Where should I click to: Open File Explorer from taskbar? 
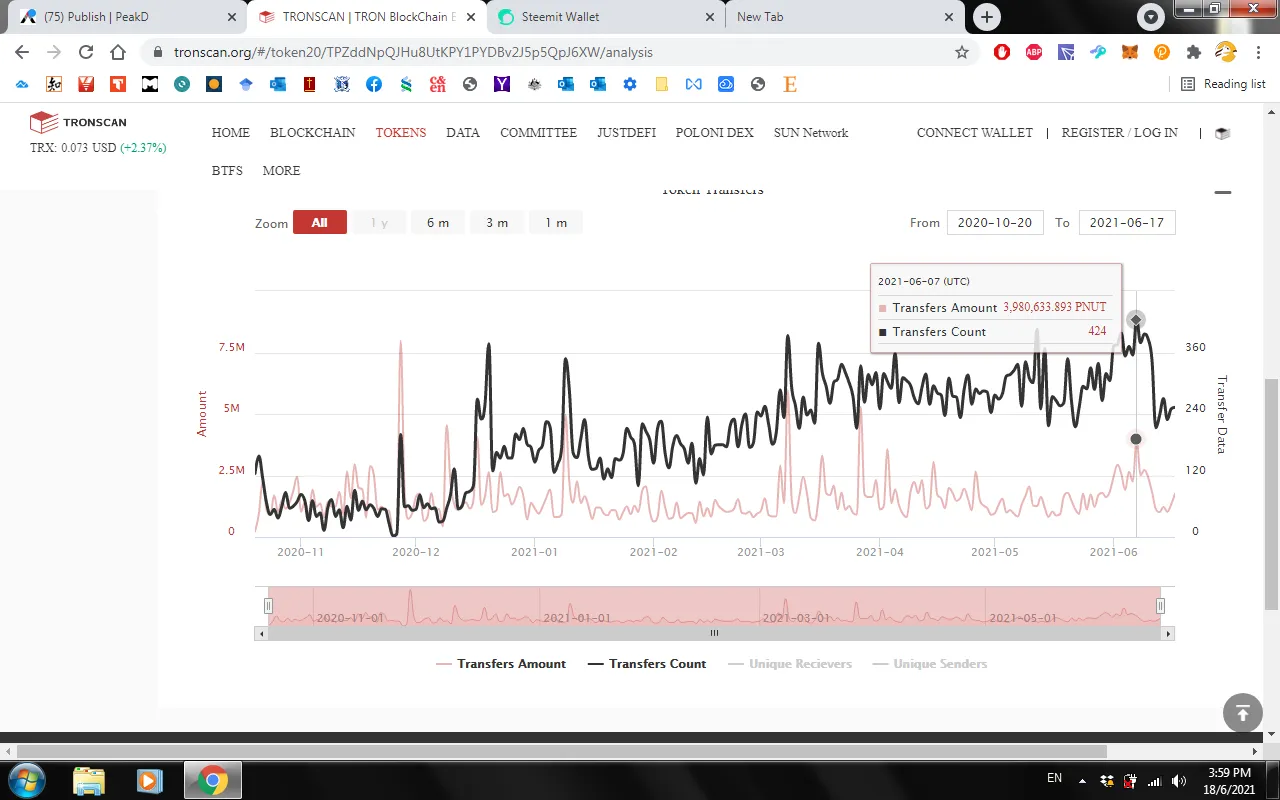tap(89, 780)
